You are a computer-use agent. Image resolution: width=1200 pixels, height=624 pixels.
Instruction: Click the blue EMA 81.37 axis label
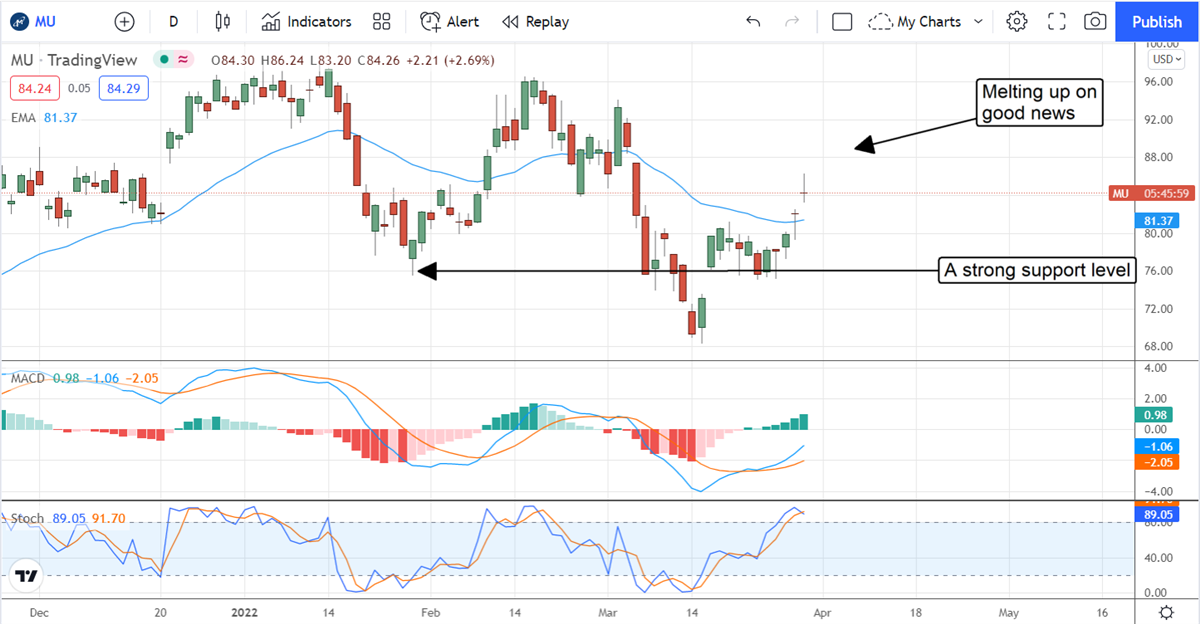click(x=1158, y=220)
